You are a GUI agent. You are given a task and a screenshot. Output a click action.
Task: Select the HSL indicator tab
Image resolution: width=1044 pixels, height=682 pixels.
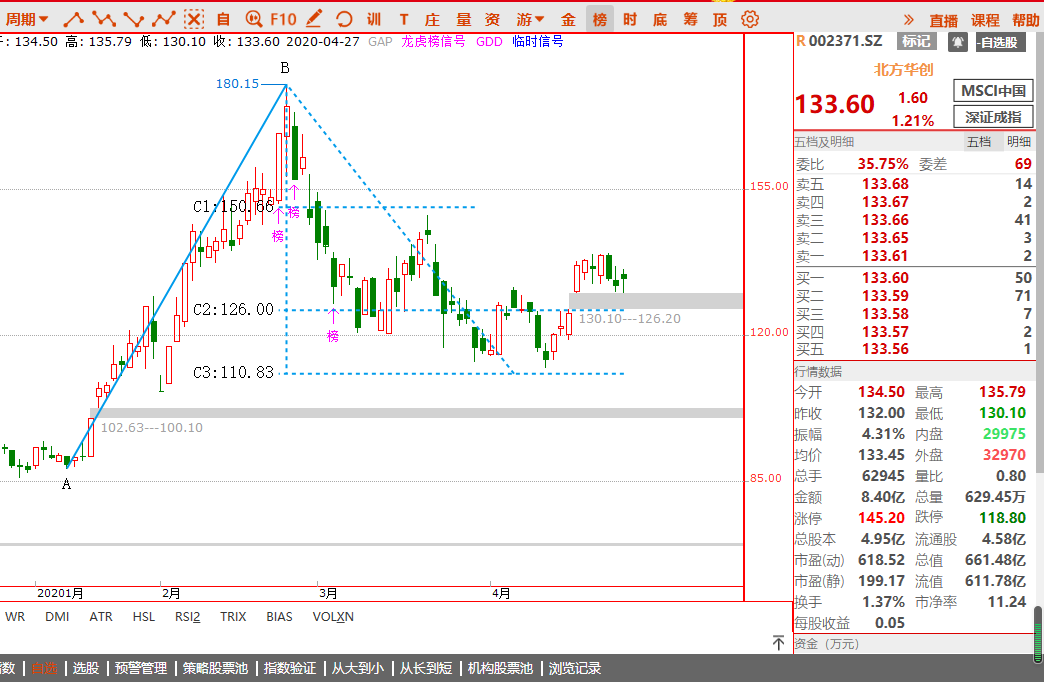tap(144, 617)
